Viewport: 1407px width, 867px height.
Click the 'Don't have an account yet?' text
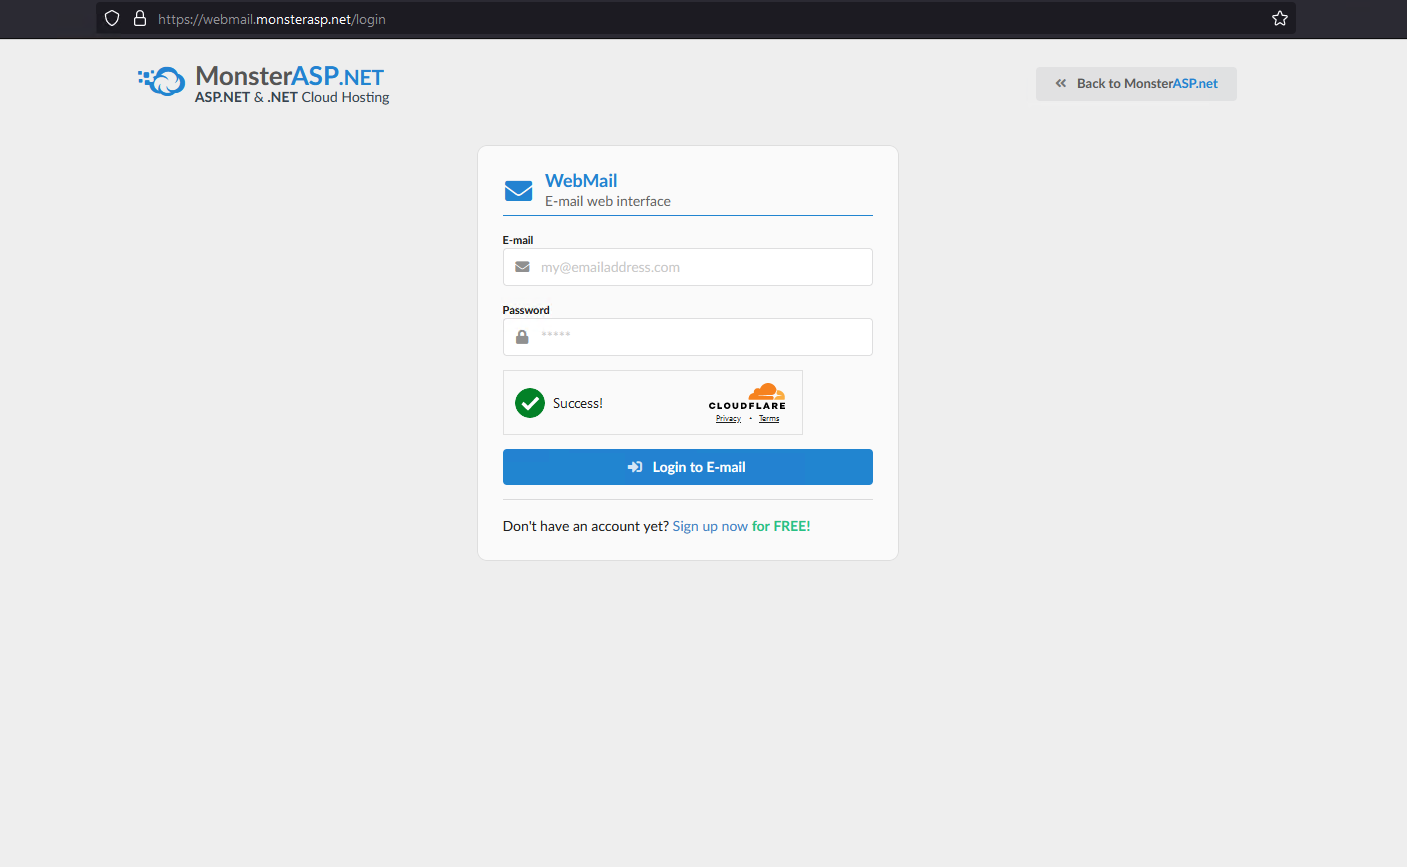point(586,526)
